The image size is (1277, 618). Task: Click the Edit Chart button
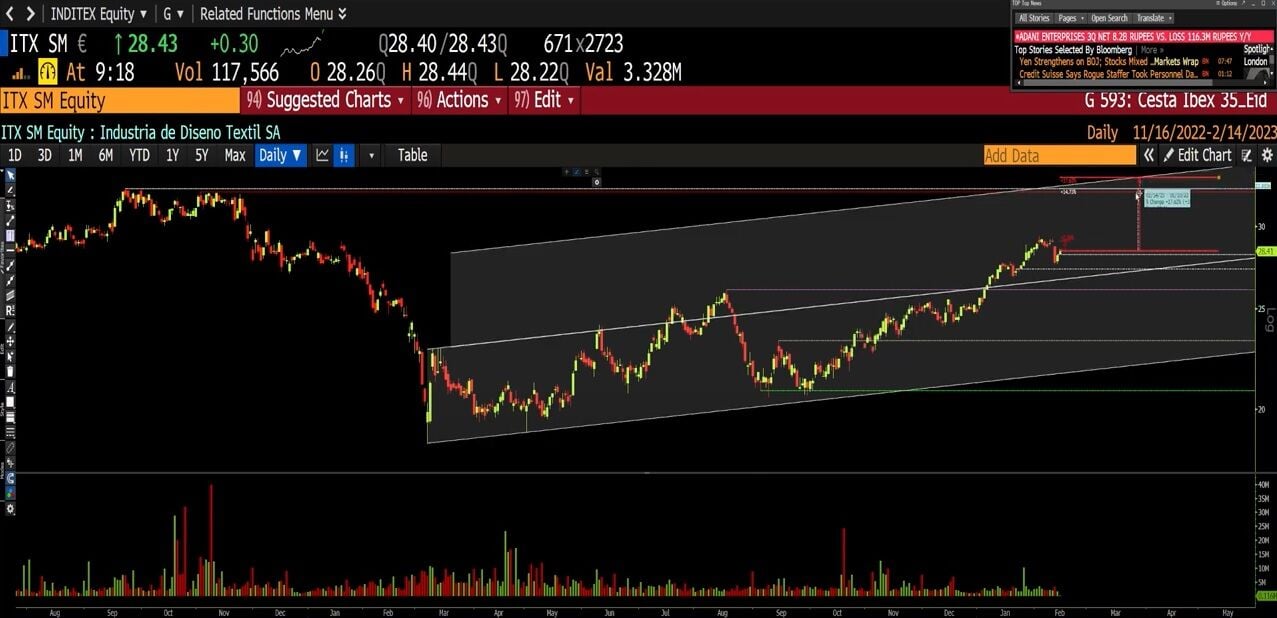coord(1198,155)
